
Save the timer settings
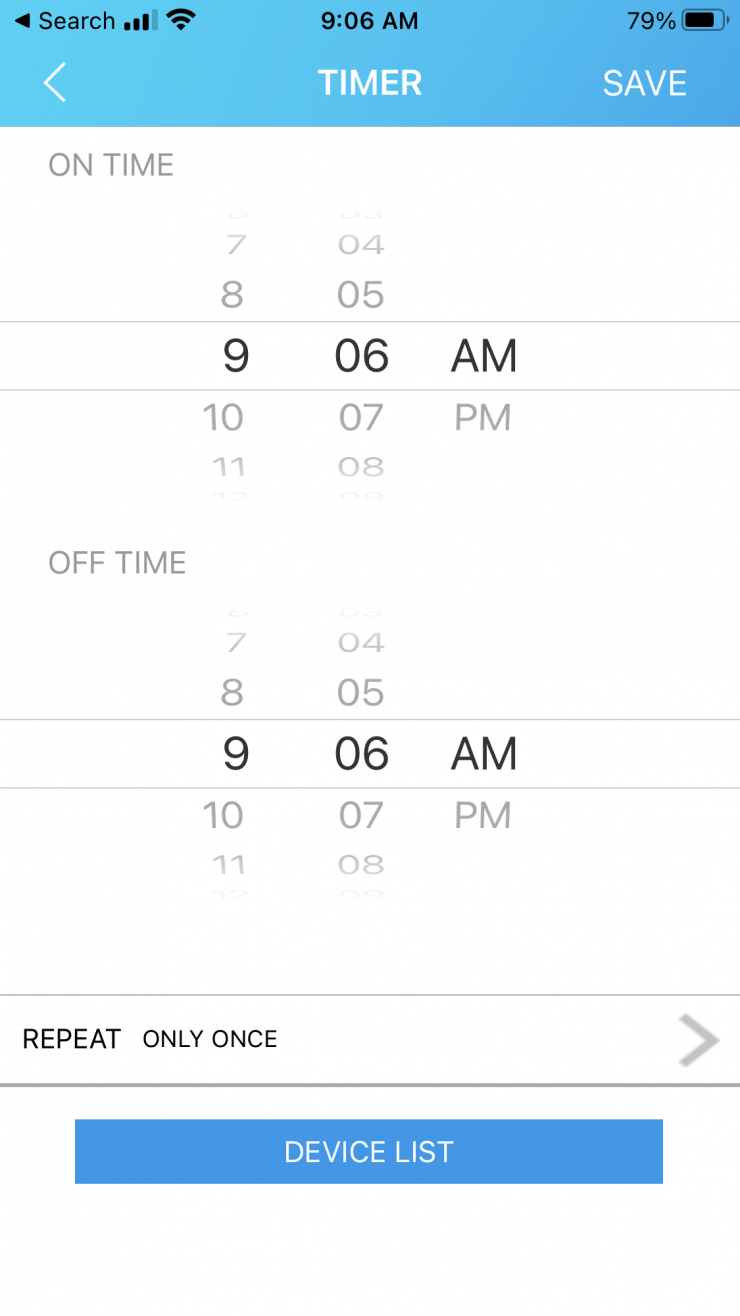[x=644, y=83]
